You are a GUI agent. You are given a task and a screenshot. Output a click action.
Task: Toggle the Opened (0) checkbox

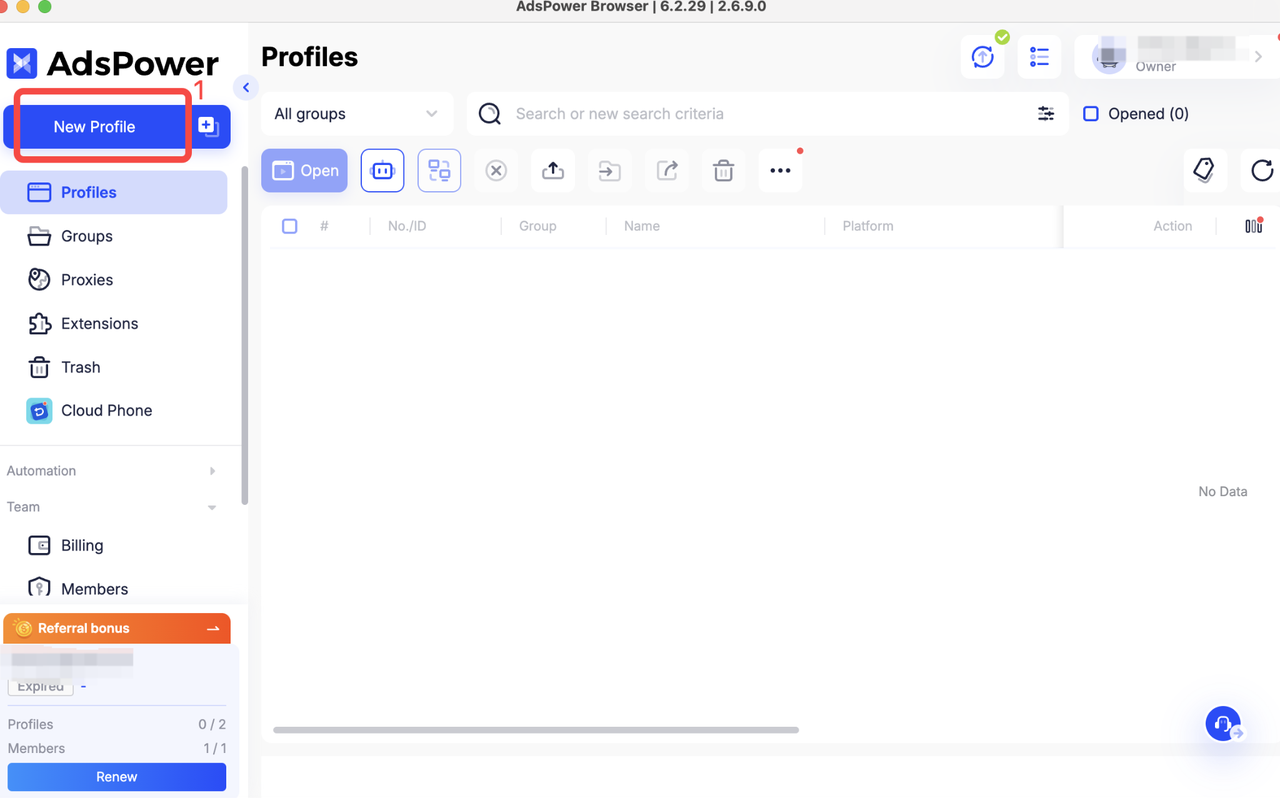click(x=1091, y=114)
